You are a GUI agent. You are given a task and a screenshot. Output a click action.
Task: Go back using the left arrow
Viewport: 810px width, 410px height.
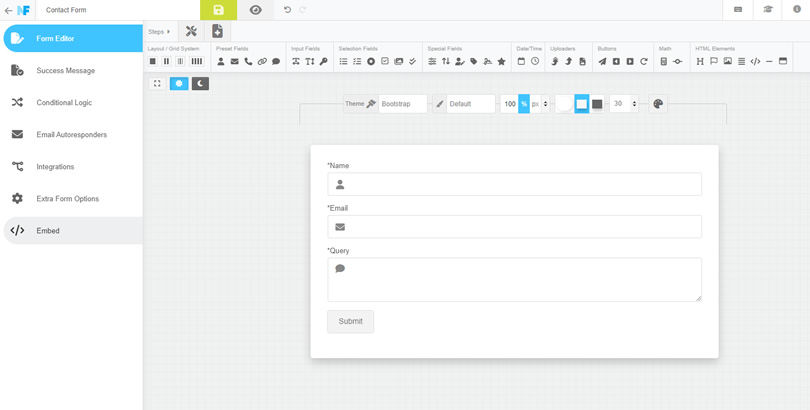point(8,10)
